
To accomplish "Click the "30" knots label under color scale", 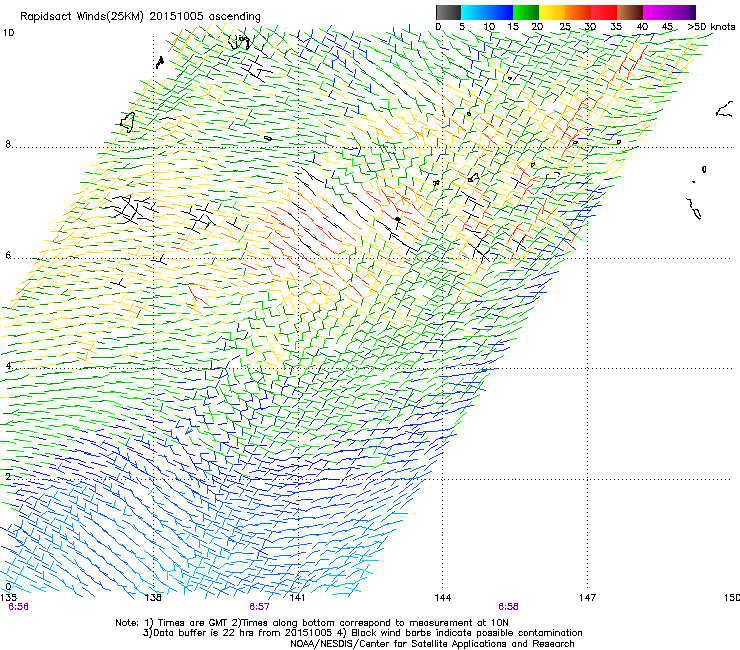I will (x=590, y=27).
